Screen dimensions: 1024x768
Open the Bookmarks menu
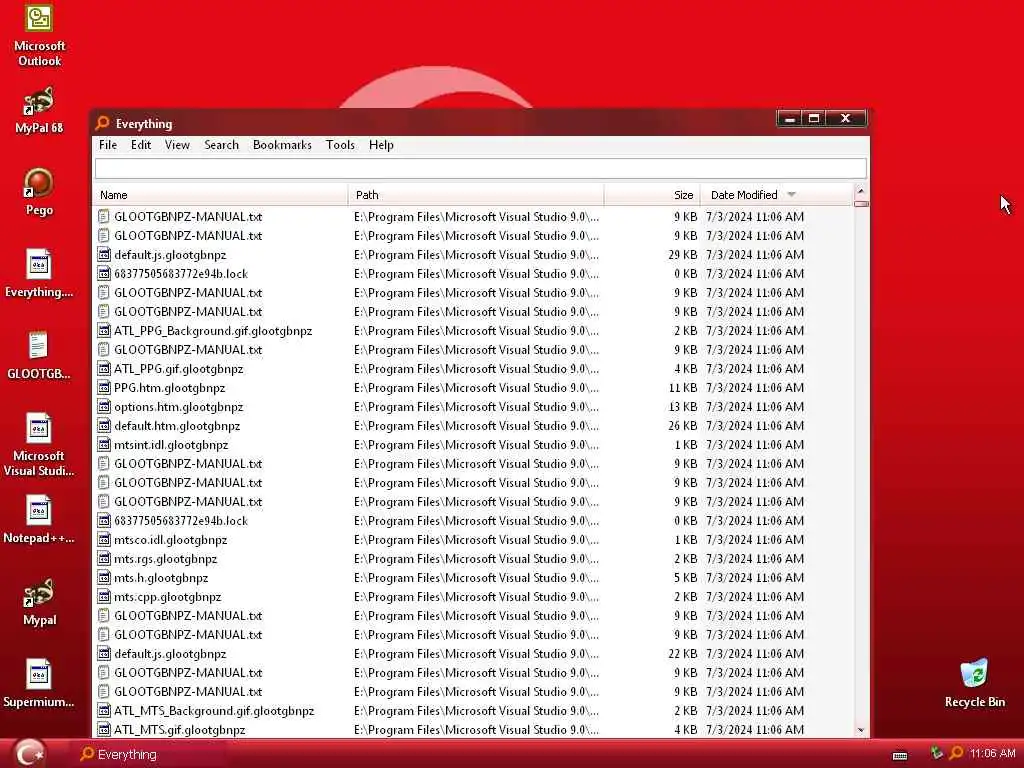[282, 145]
